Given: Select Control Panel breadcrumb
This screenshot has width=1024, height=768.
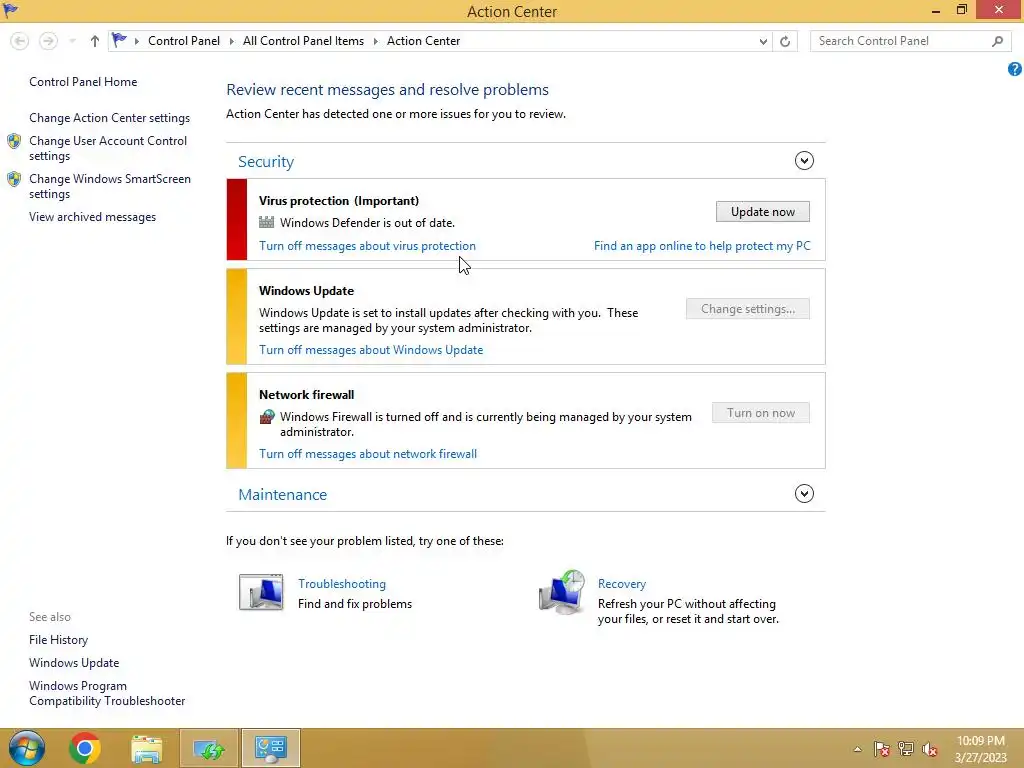Looking at the screenshot, I should click(184, 40).
